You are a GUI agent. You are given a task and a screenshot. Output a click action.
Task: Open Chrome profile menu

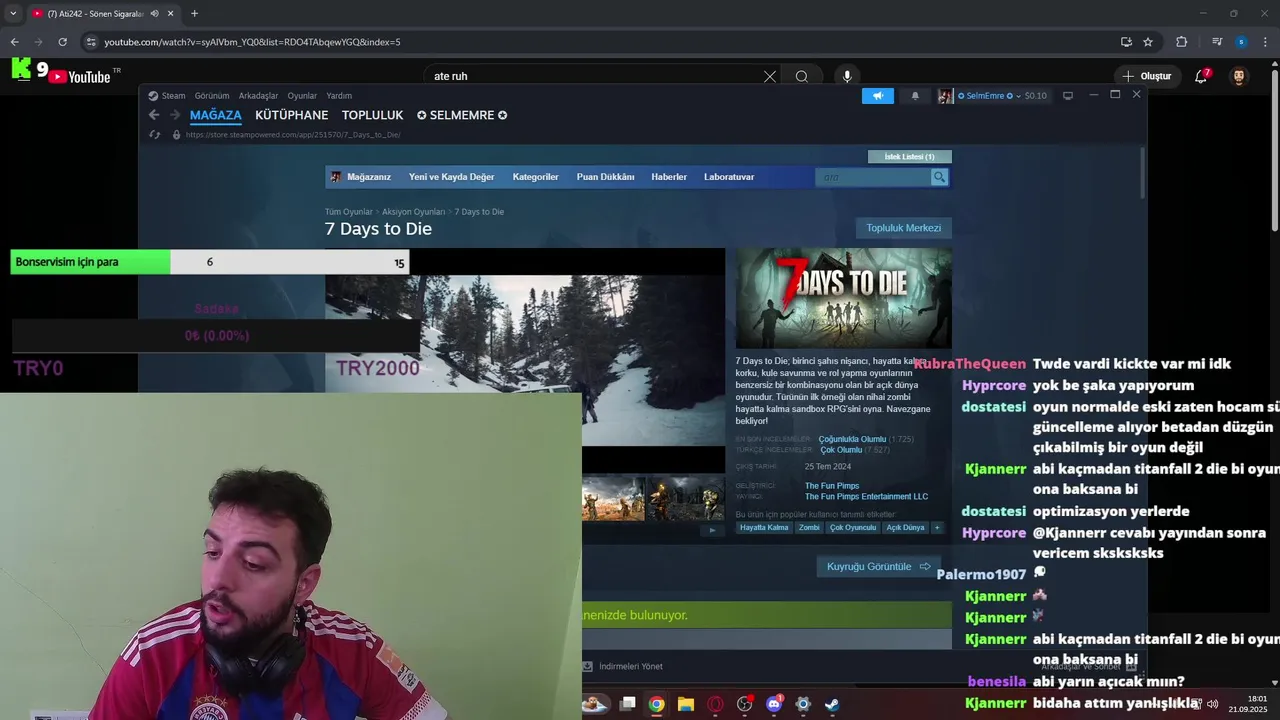(1241, 42)
